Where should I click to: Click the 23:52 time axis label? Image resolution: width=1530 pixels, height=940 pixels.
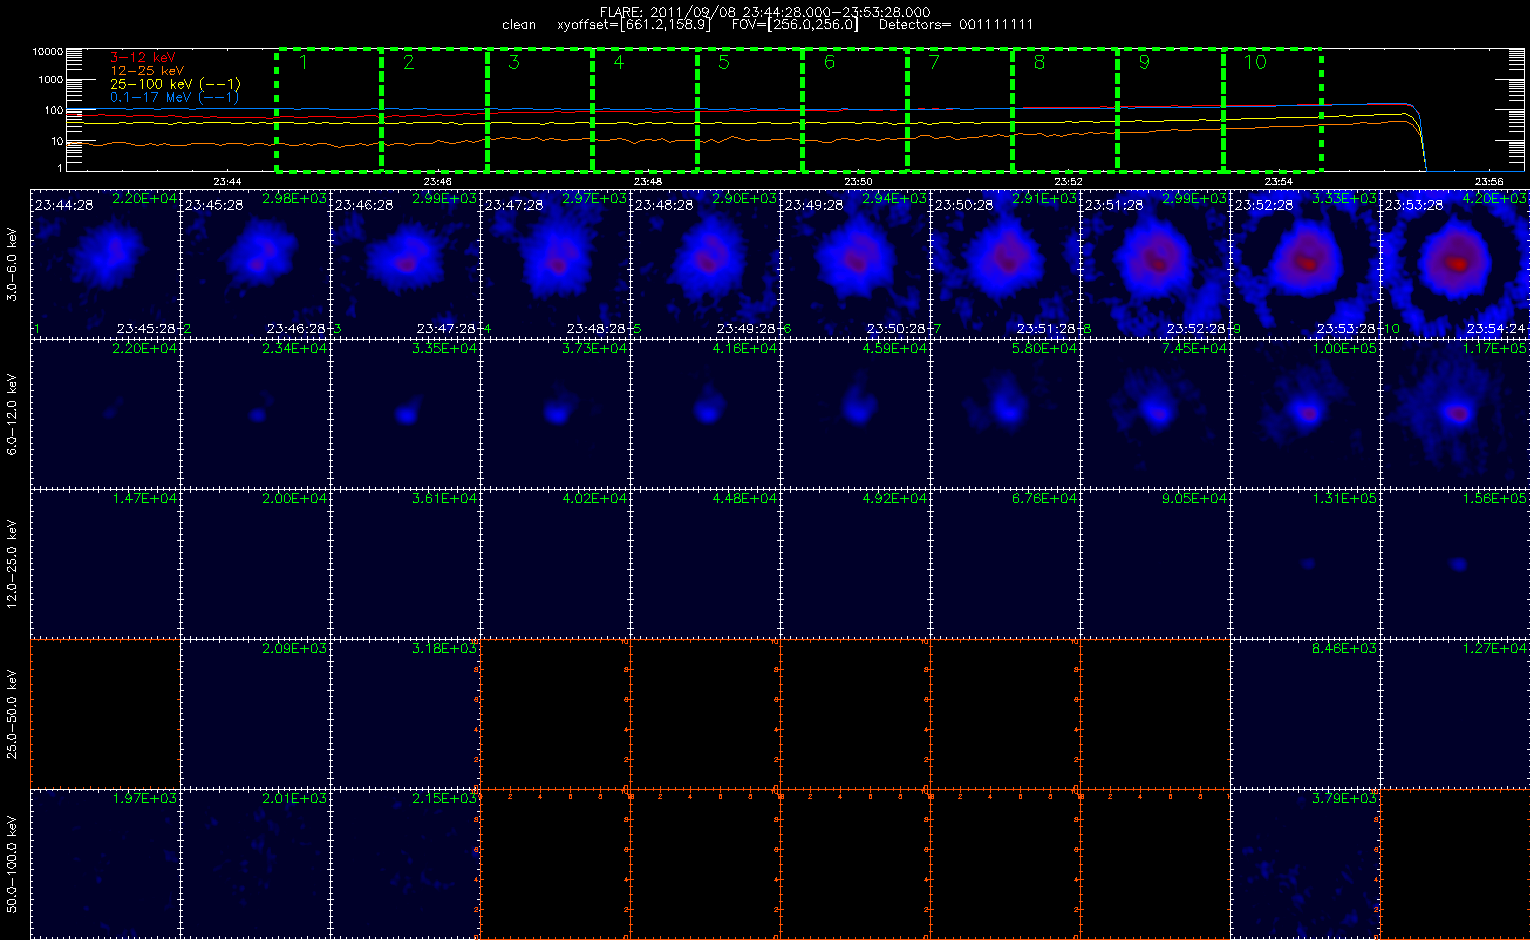click(1068, 181)
